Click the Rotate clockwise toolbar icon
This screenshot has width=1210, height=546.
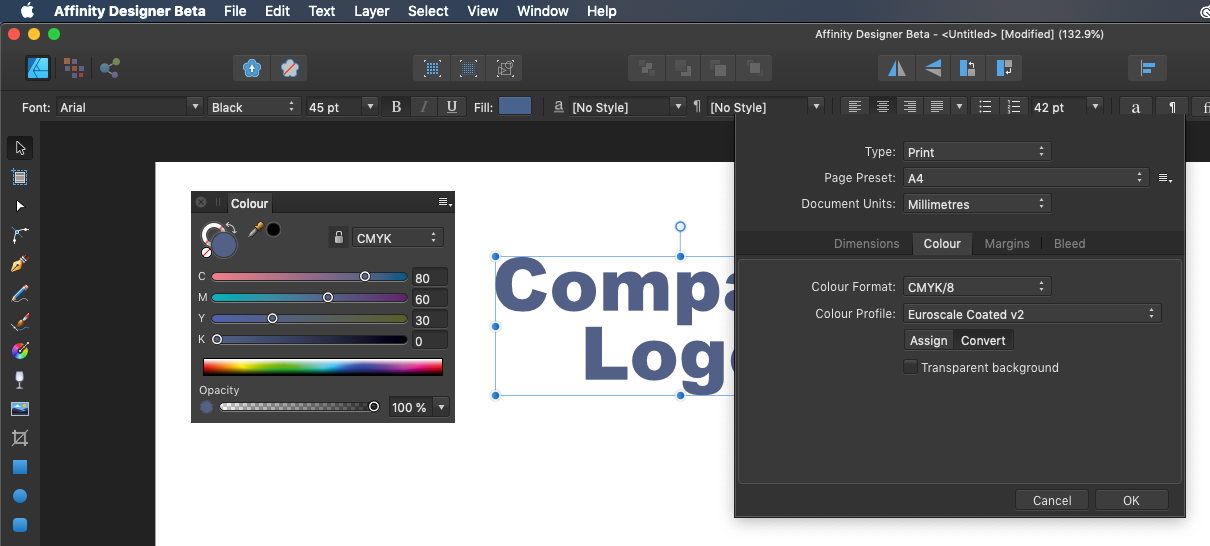[1002, 68]
